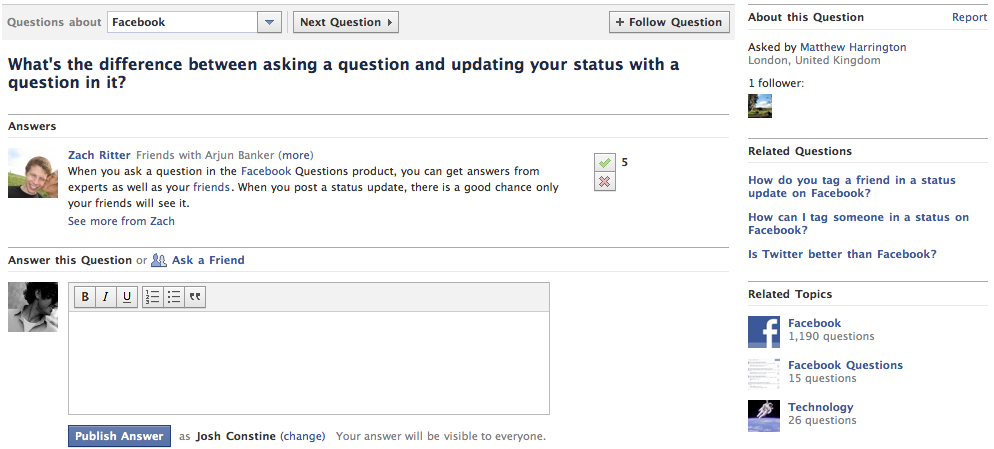This screenshot has height=449, width=994.
Task: Vote down Zach Ritter's answer
Action: click(604, 181)
